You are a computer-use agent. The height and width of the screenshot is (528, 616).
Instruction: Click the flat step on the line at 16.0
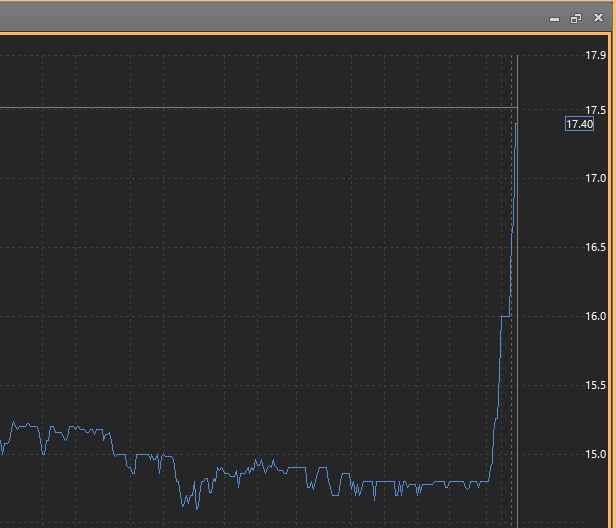(x=505, y=316)
